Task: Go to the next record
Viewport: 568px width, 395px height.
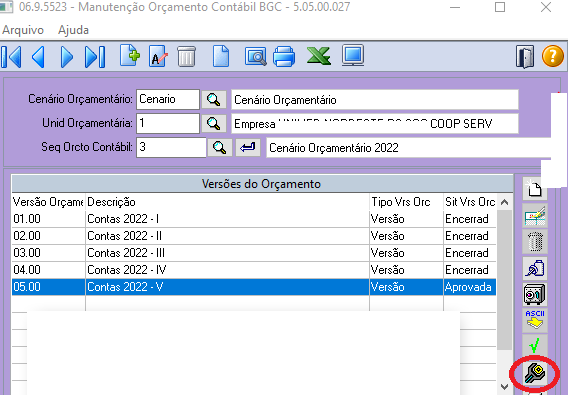Action: tap(67, 57)
